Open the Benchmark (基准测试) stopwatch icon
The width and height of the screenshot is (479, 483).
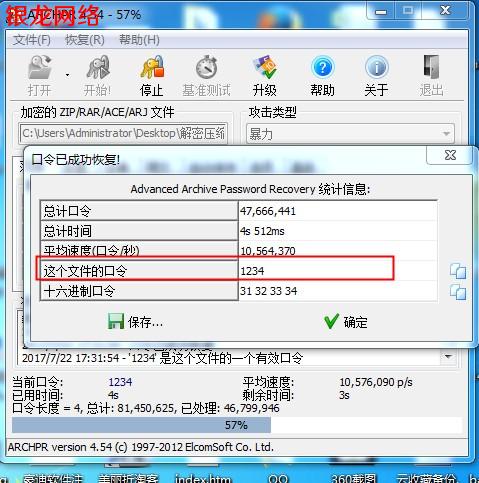tap(206, 67)
